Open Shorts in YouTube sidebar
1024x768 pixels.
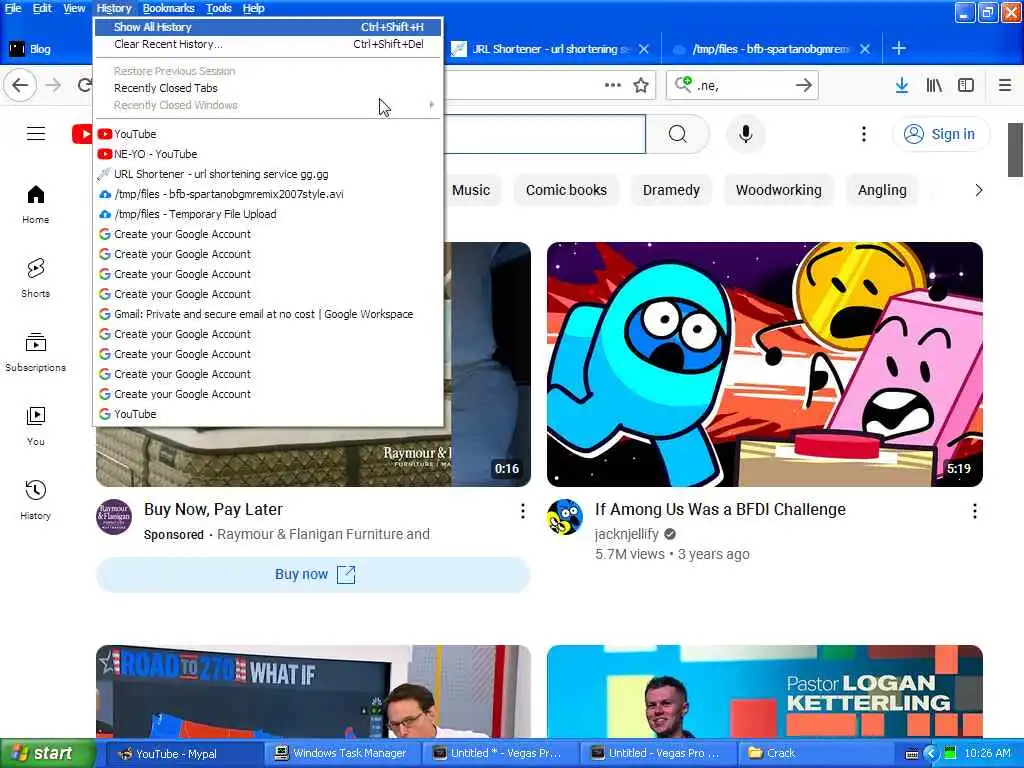36,278
